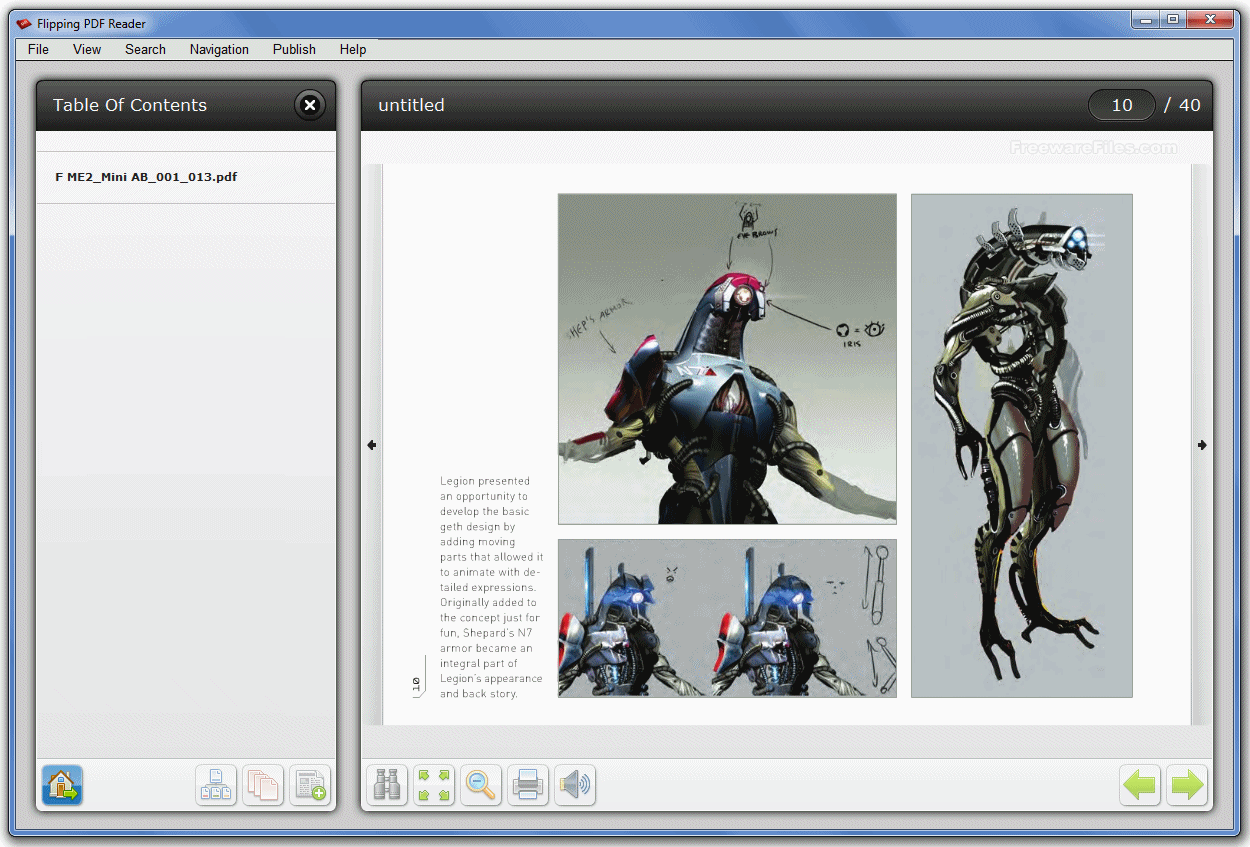Flip forward using right page-edge arrow

(1202, 445)
